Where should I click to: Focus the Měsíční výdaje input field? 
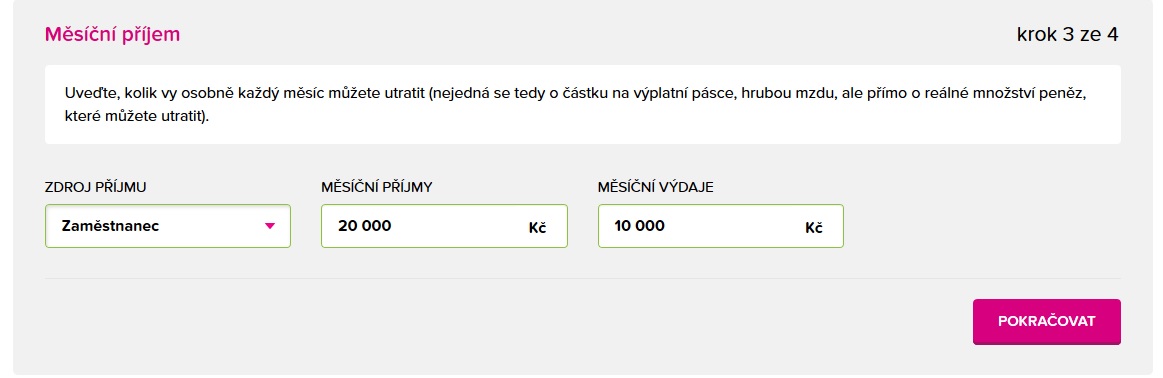coord(721,226)
